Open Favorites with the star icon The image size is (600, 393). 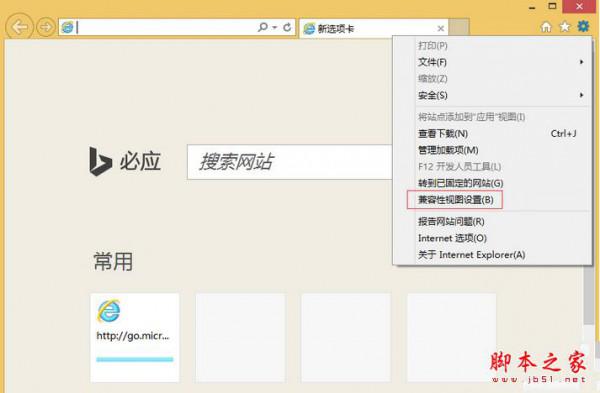(x=565, y=27)
